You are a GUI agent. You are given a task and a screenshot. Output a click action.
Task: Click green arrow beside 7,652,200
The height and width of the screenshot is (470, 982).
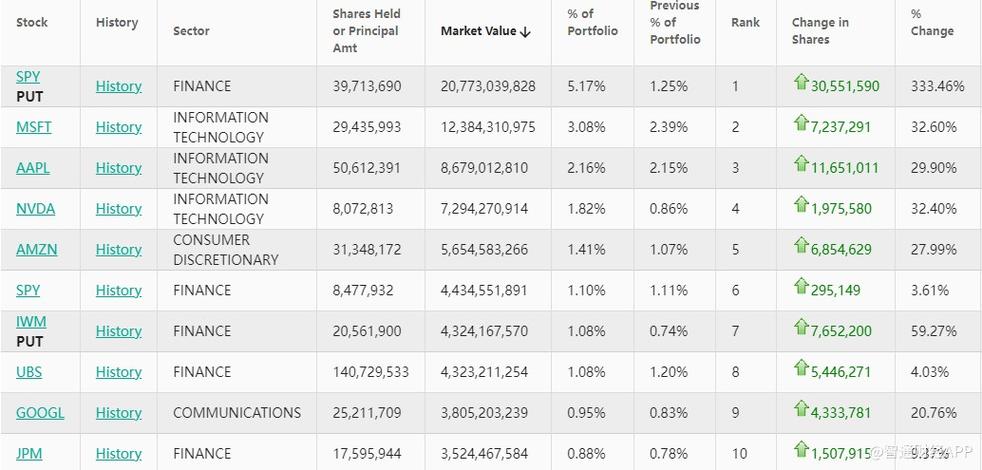[x=800, y=328]
